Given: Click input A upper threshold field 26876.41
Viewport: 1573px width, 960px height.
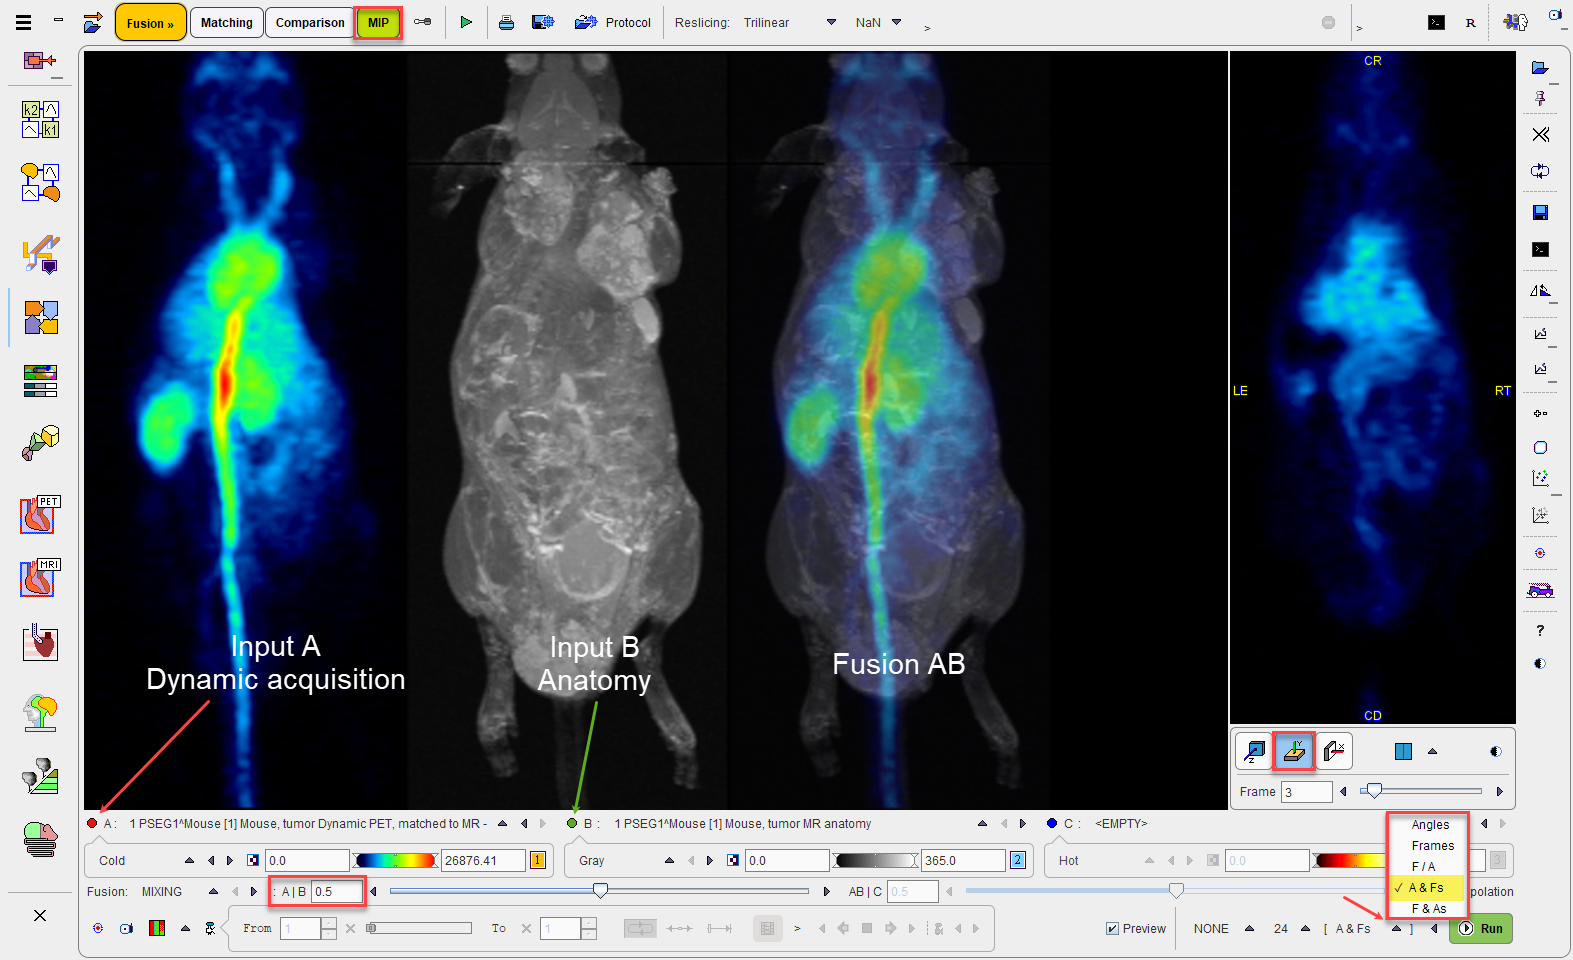Looking at the screenshot, I should pos(483,860).
